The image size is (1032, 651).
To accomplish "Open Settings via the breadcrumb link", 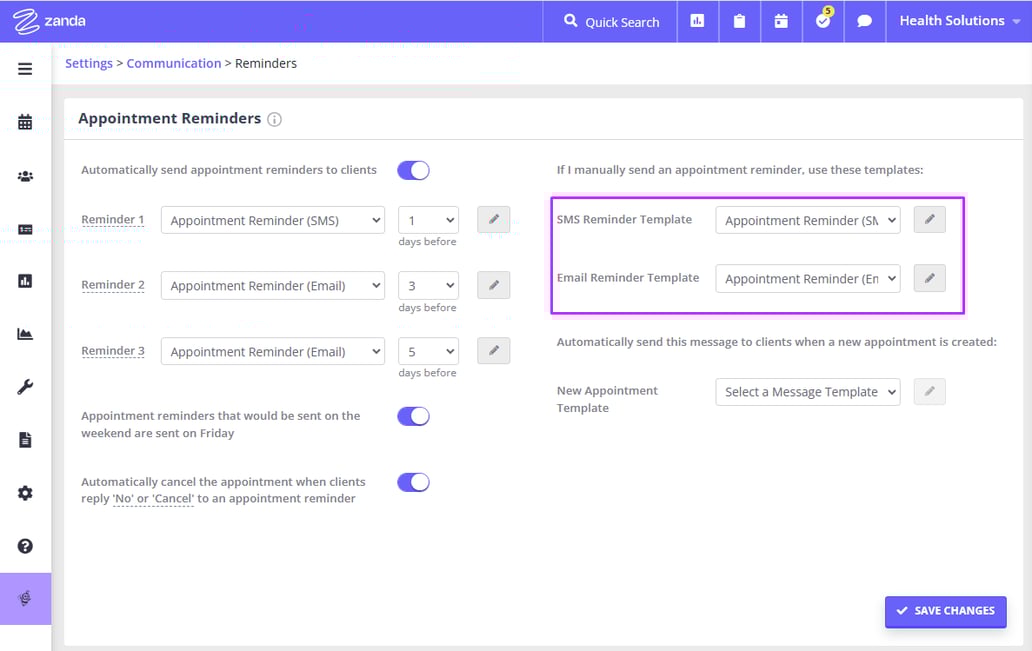I will [88, 63].
